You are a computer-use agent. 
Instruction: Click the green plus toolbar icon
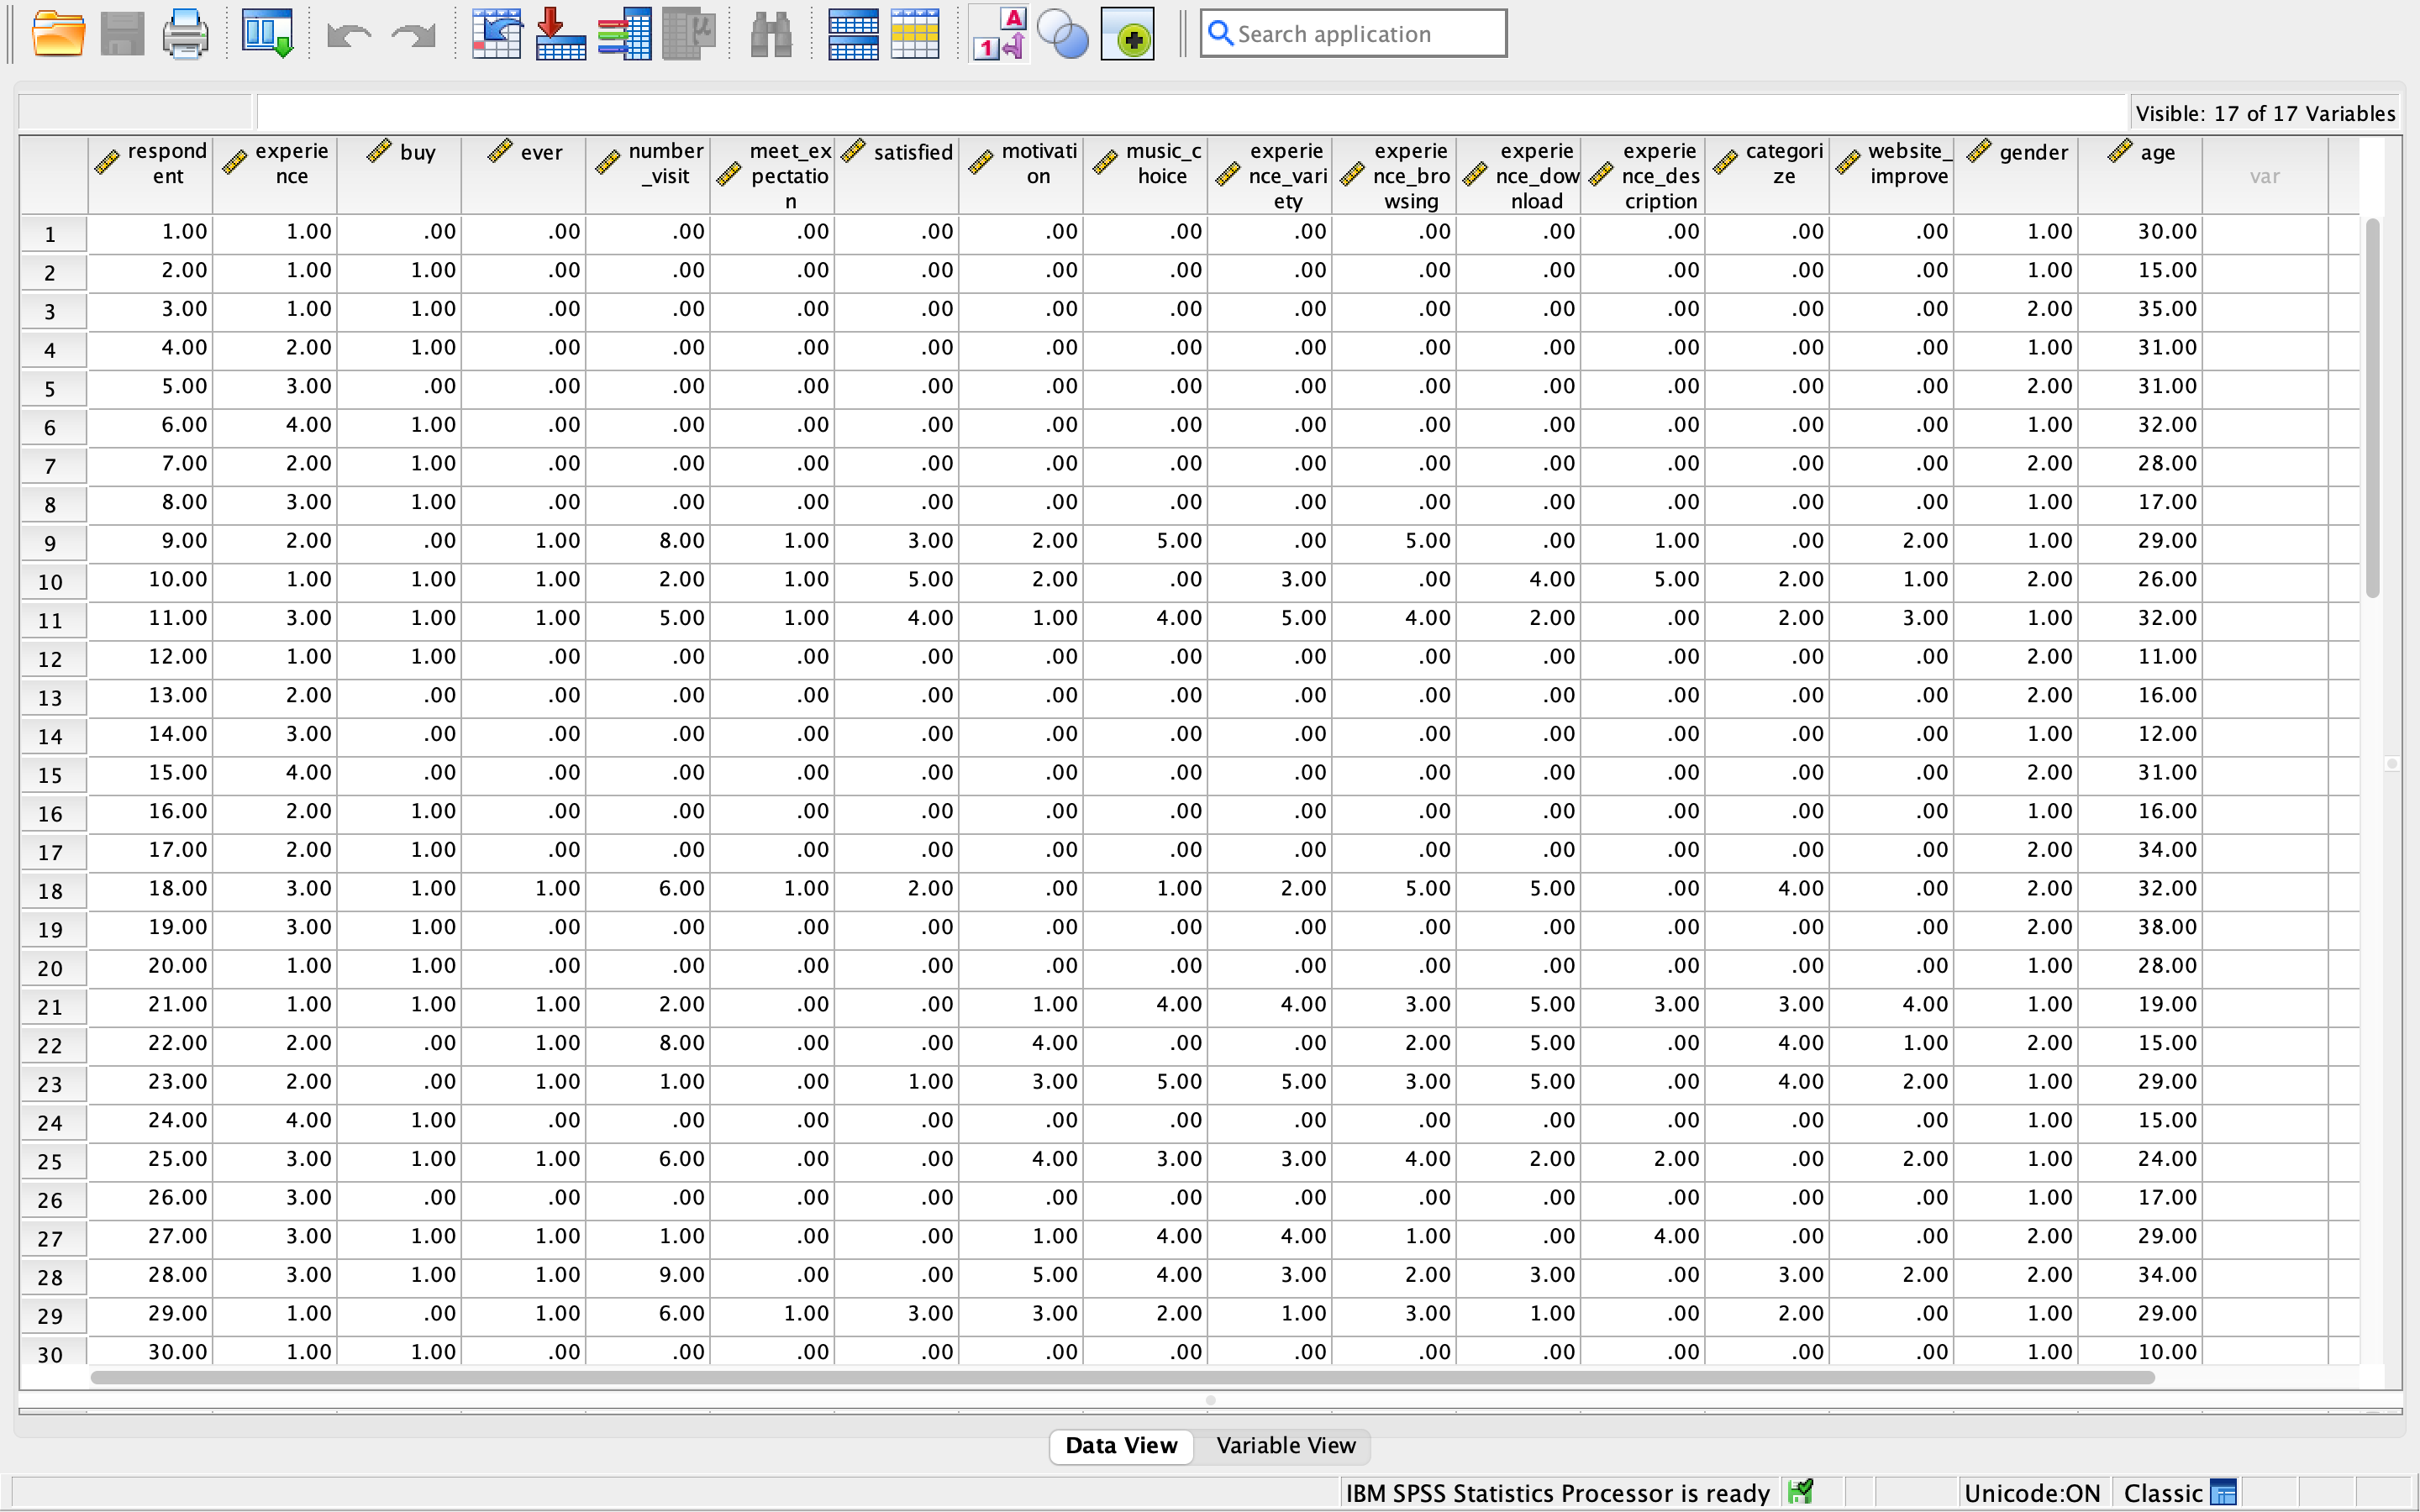click(x=1128, y=34)
